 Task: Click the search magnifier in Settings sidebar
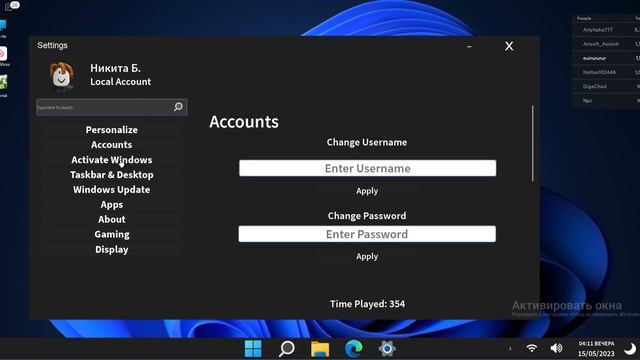[x=178, y=107]
